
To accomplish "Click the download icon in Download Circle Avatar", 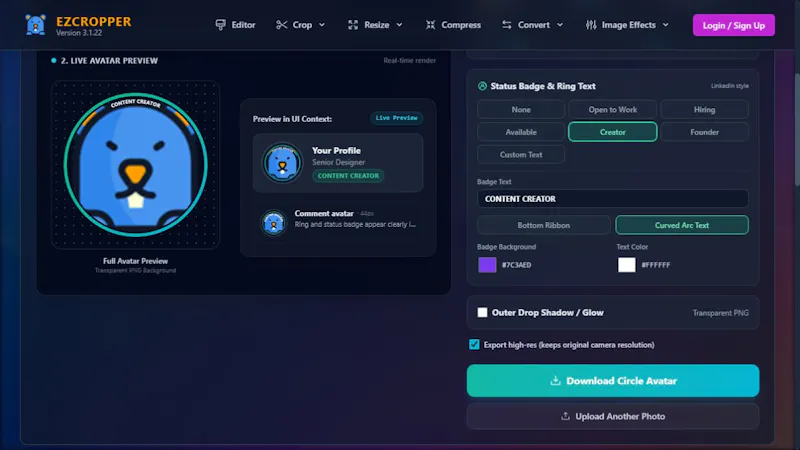I will tap(555, 381).
